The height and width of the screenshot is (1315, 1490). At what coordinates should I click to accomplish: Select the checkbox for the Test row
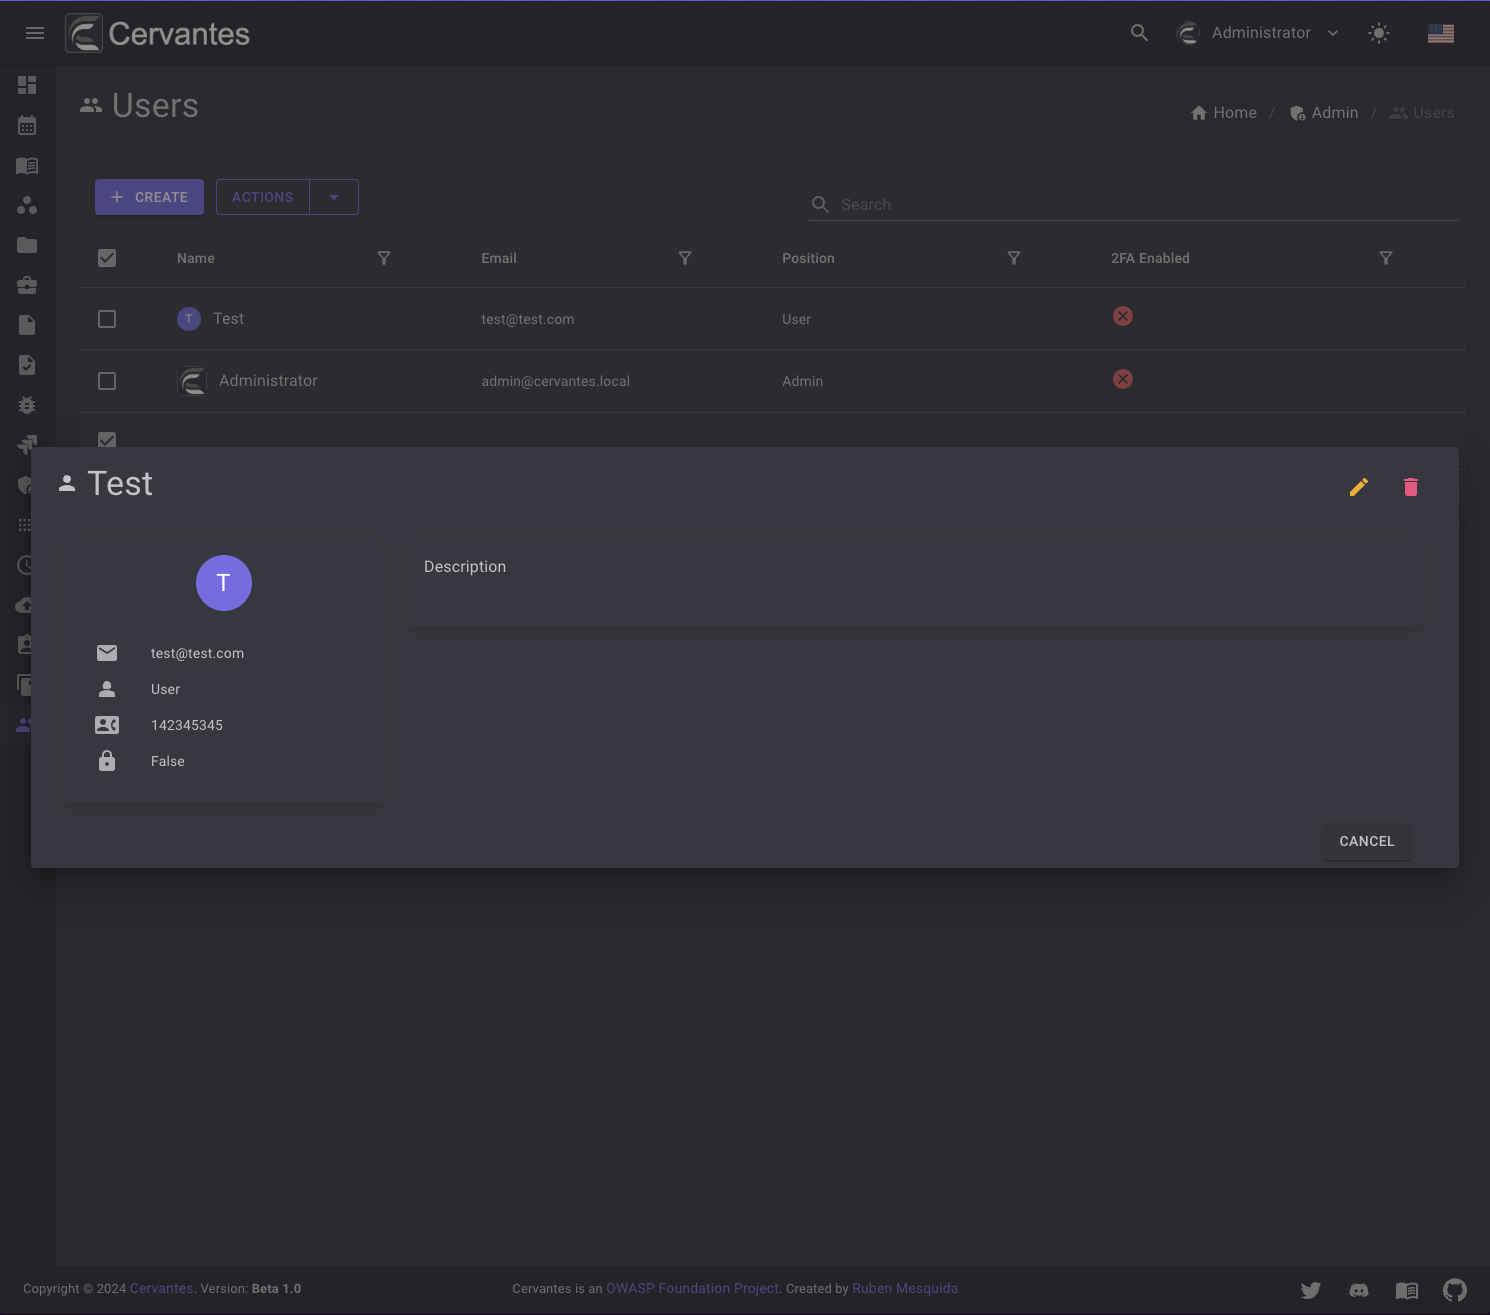[x=107, y=319]
